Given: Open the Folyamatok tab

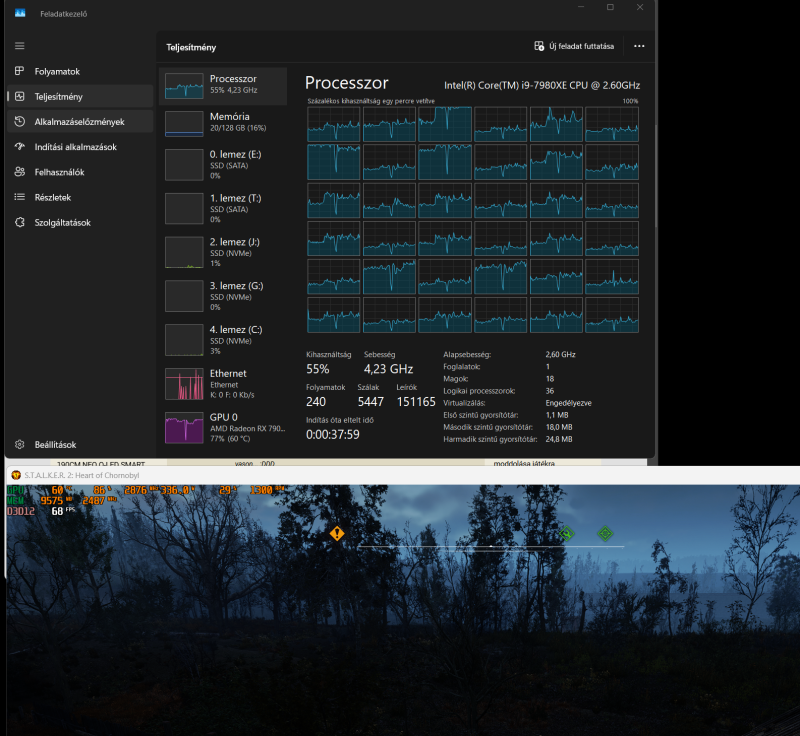Looking at the screenshot, I should [80, 71].
